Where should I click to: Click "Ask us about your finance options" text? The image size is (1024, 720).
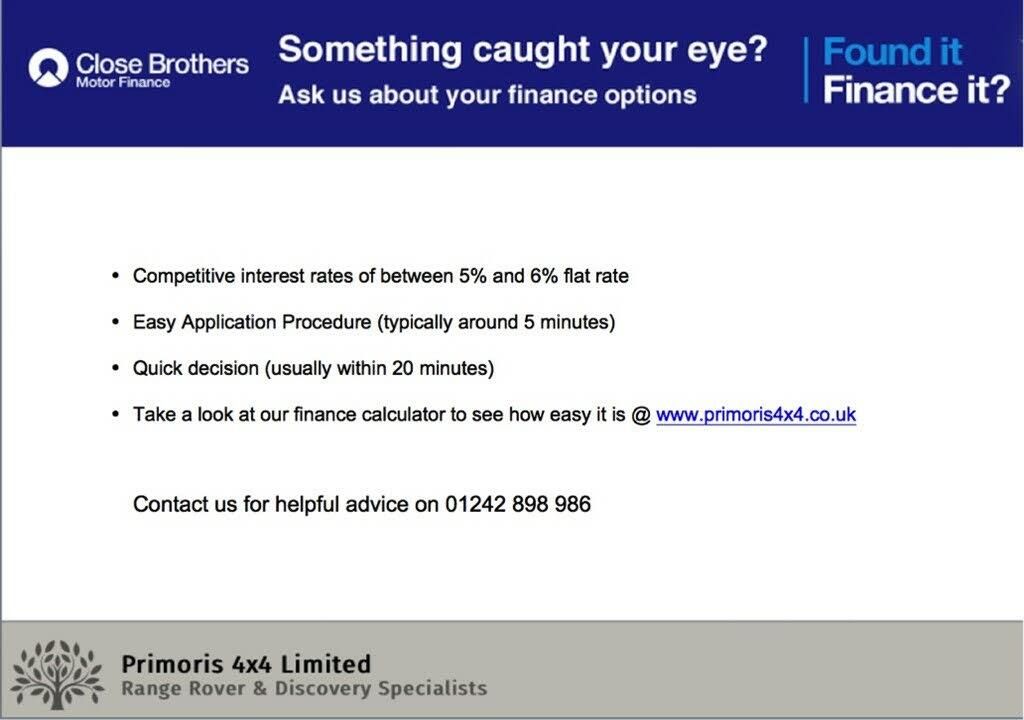pyautogui.click(x=487, y=95)
